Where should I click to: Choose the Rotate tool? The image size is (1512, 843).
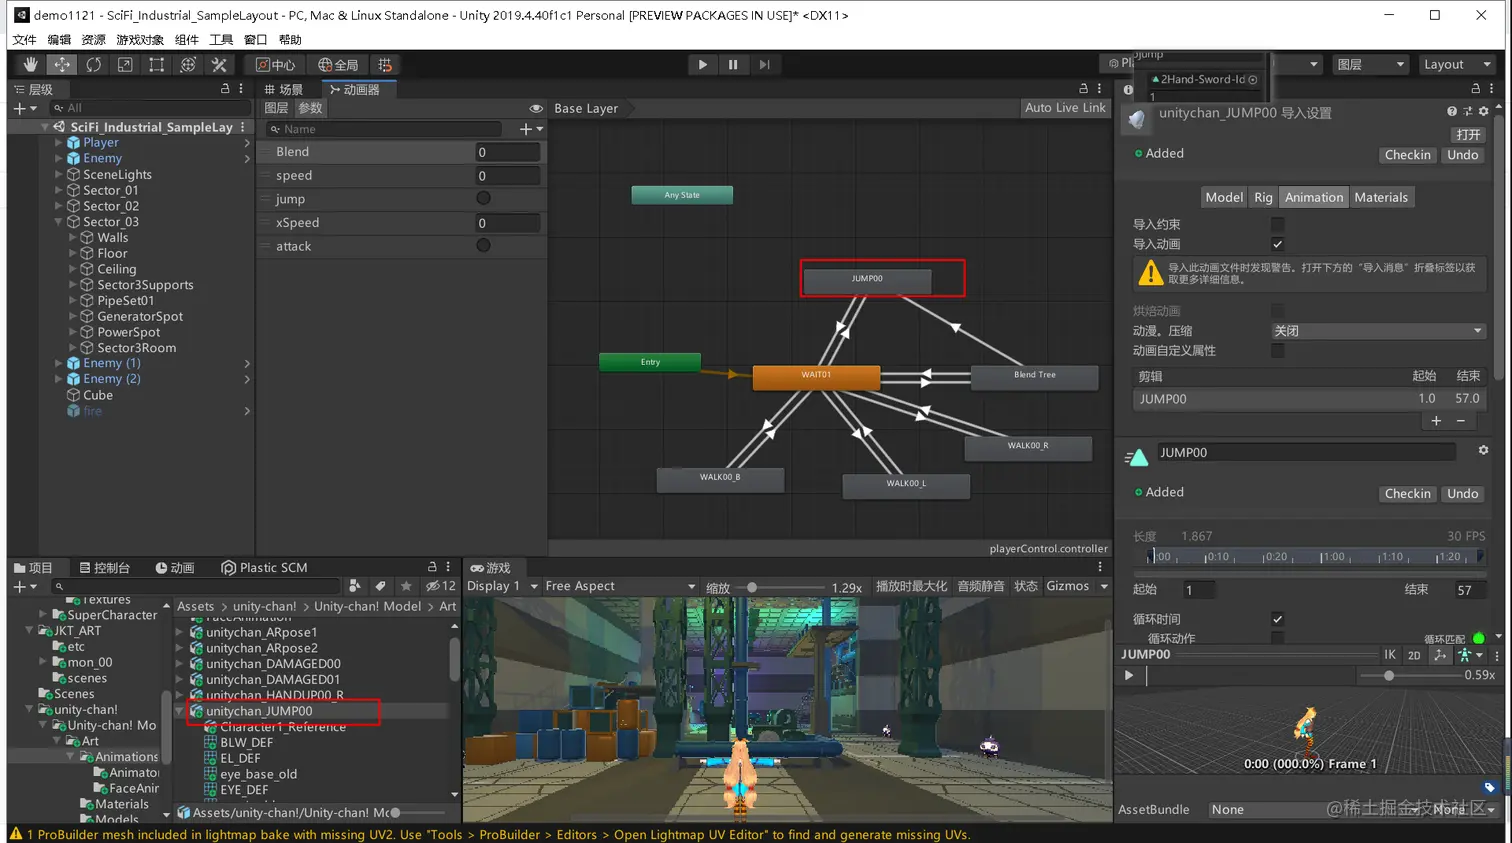click(93, 64)
